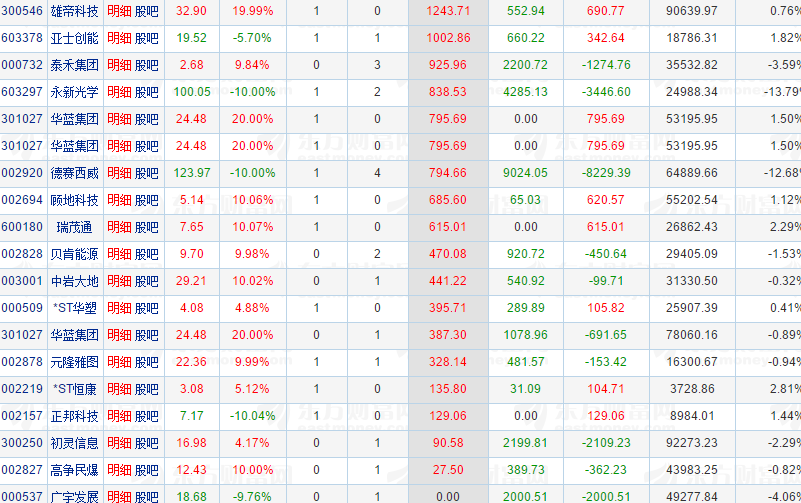
Task: Click stock code 002828
Action: (x=21, y=254)
